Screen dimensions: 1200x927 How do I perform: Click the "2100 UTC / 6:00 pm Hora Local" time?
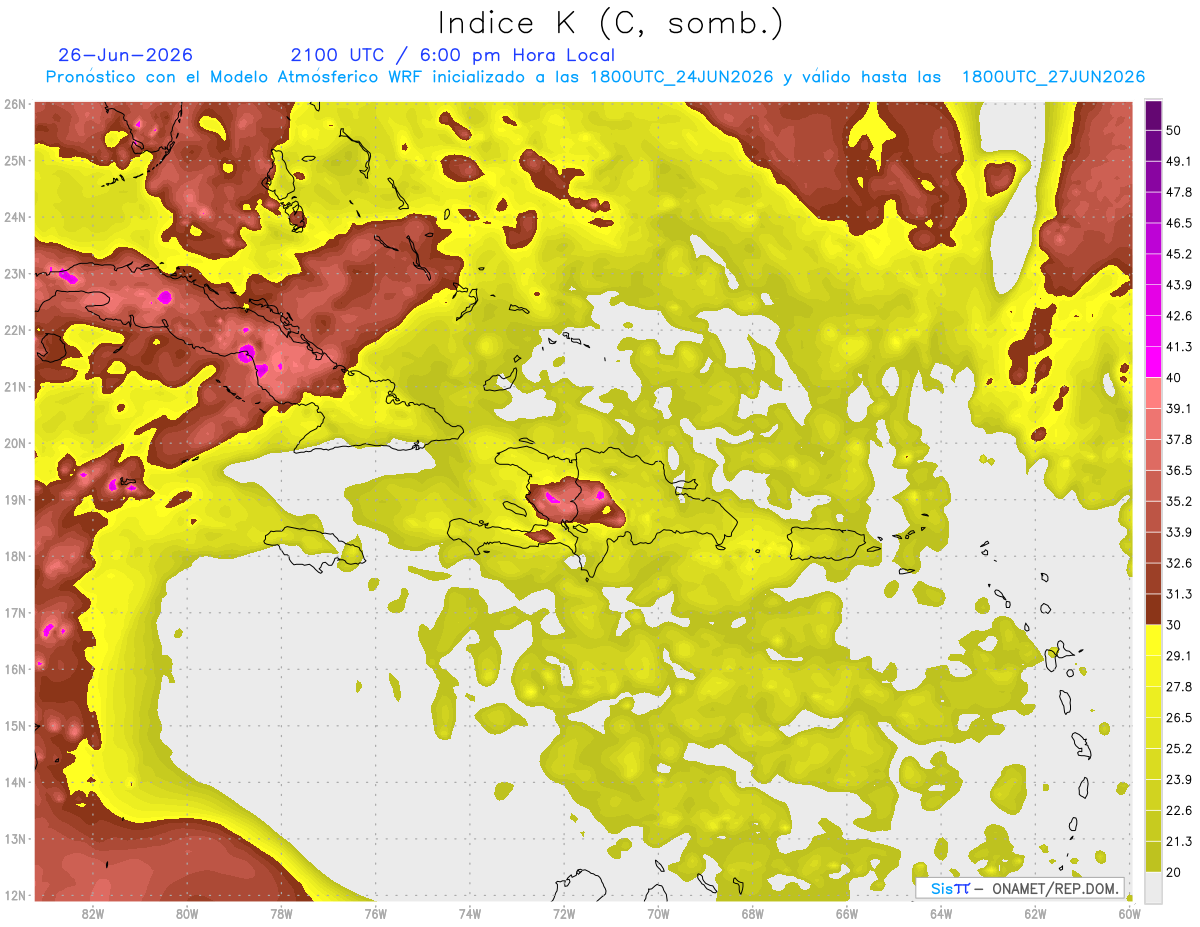(x=453, y=55)
